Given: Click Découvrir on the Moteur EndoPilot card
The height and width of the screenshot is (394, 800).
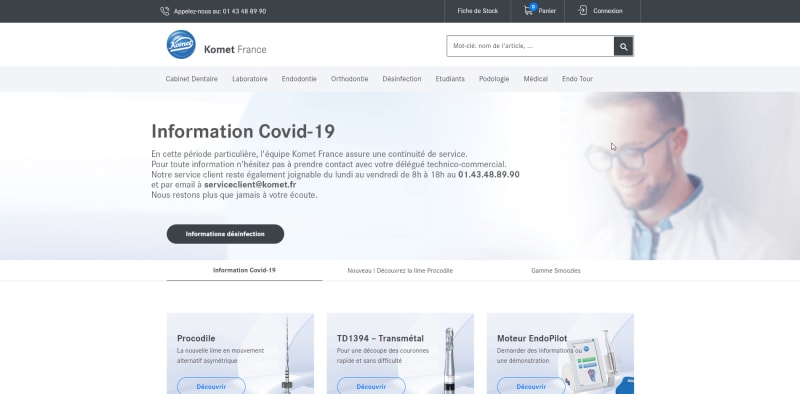Looking at the screenshot, I should [x=531, y=386].
